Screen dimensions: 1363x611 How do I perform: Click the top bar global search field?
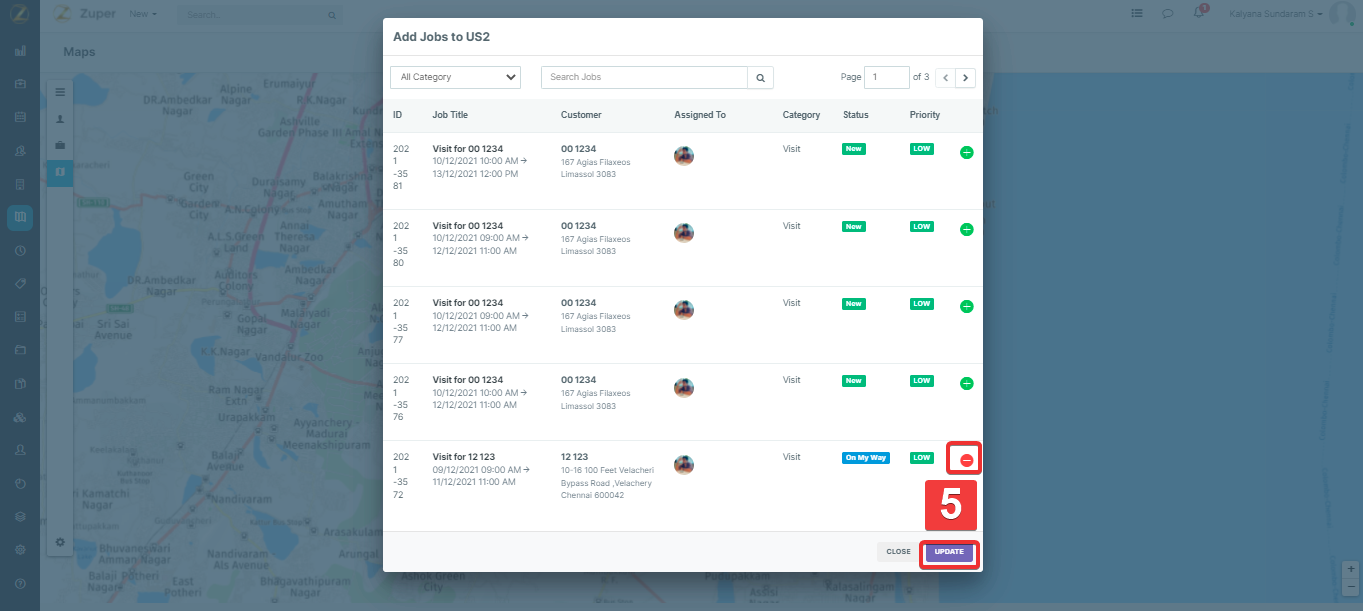[x=259, y=16]
